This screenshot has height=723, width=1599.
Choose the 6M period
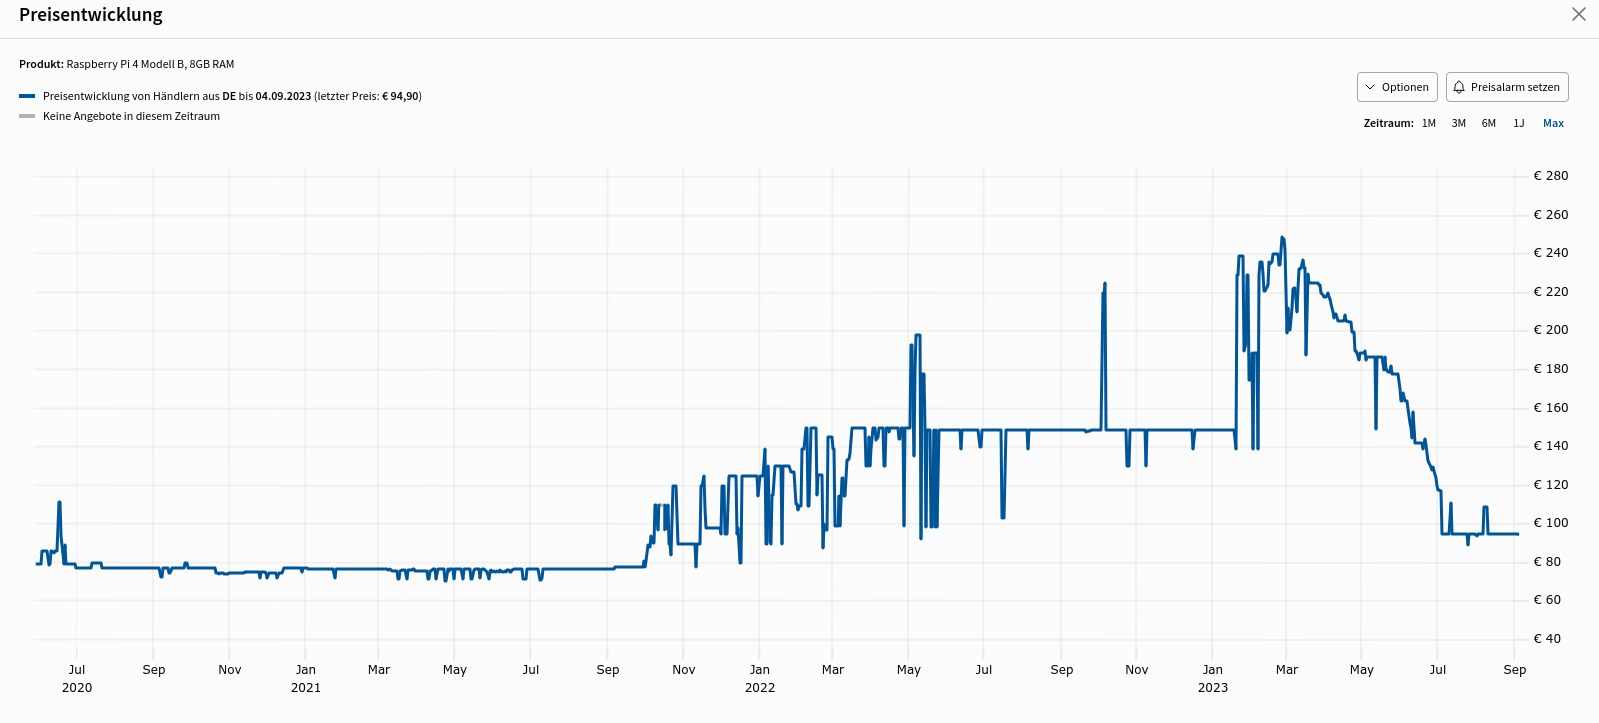[1488, 123]
